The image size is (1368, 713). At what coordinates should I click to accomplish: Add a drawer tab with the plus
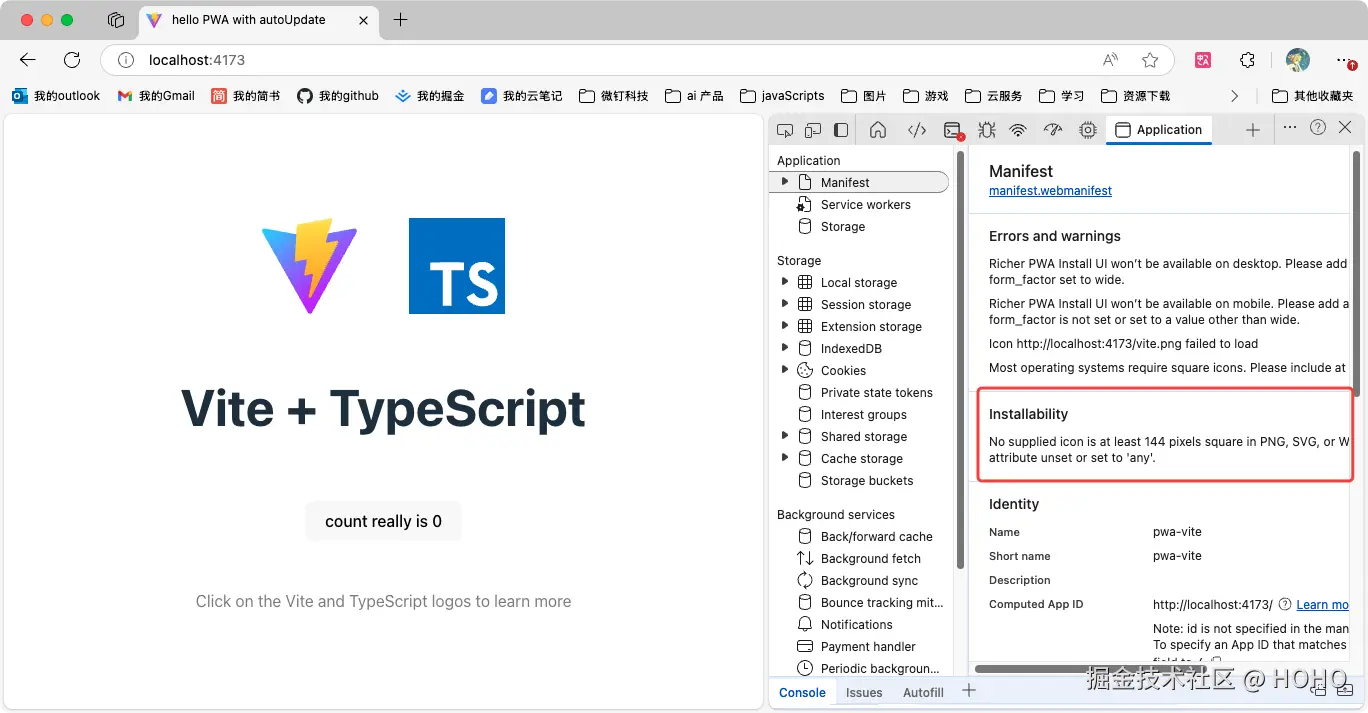coord(968,691)
